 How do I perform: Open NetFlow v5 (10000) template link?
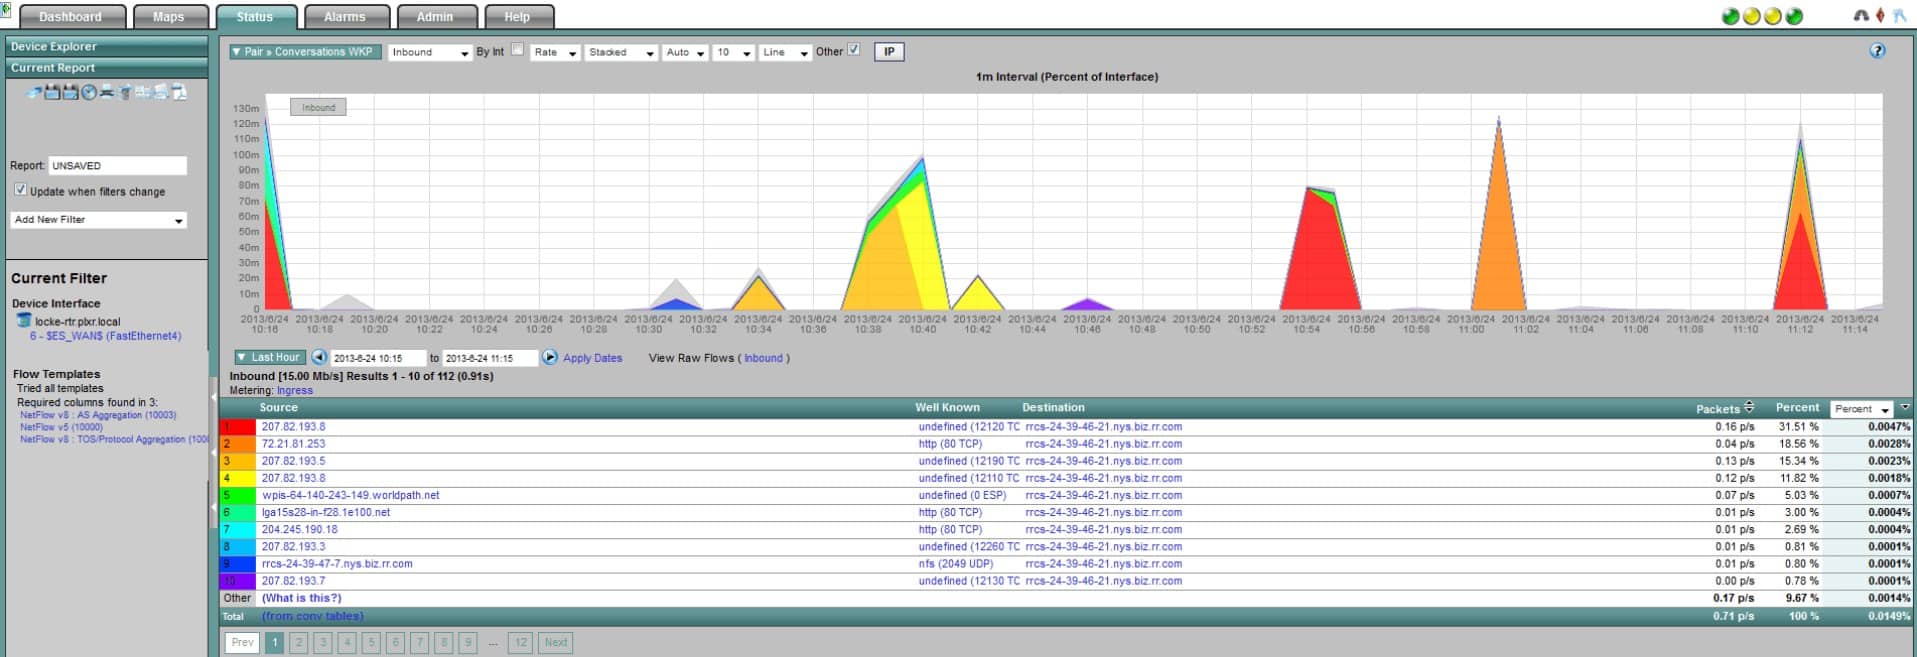coord(61,427)
